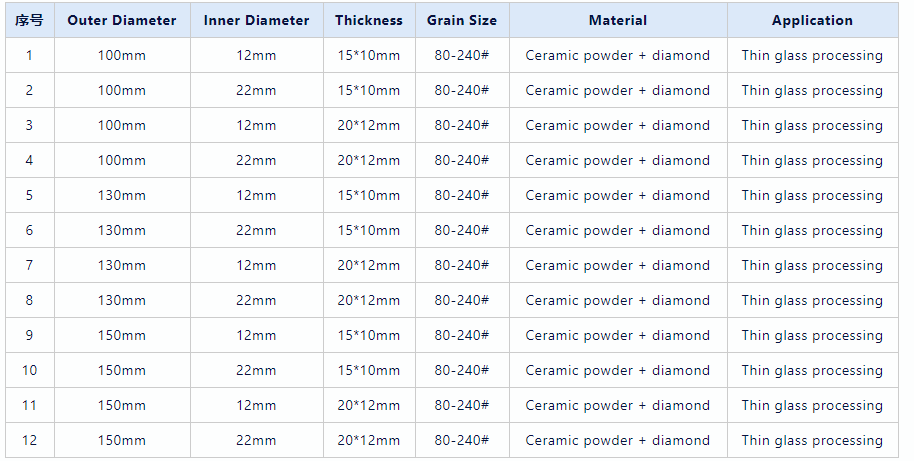Viewport: 914px width, 461px height.
Task: Click the 20*12mm thickness in row 12
Action: point(369,440)
